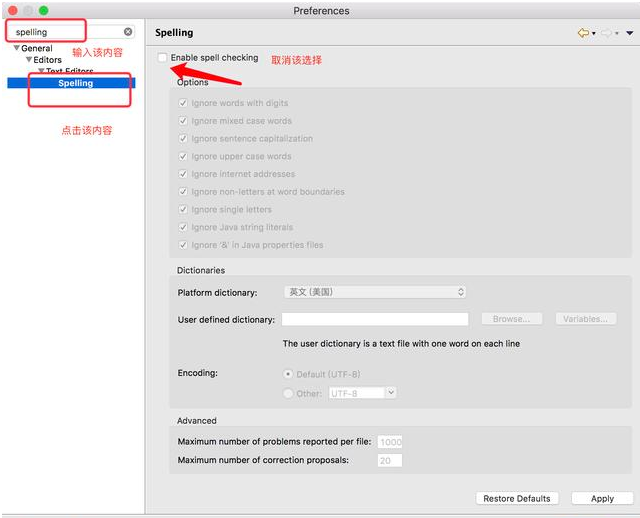
Task: Clear the spelling filter text
Action: [128, 32]
